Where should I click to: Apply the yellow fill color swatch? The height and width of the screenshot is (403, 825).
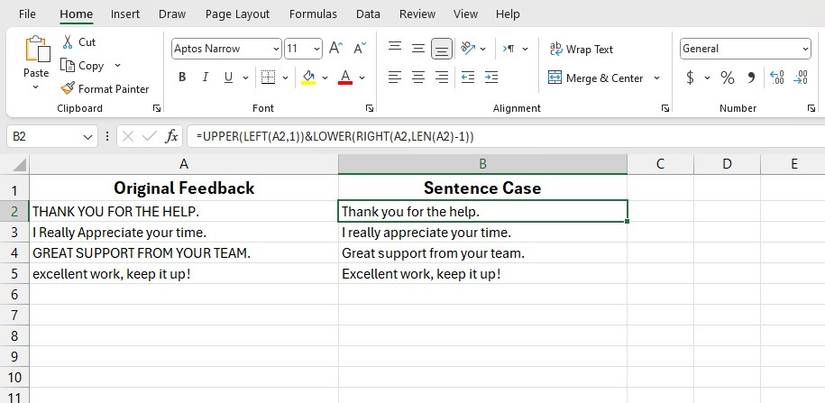click(309, 78)
